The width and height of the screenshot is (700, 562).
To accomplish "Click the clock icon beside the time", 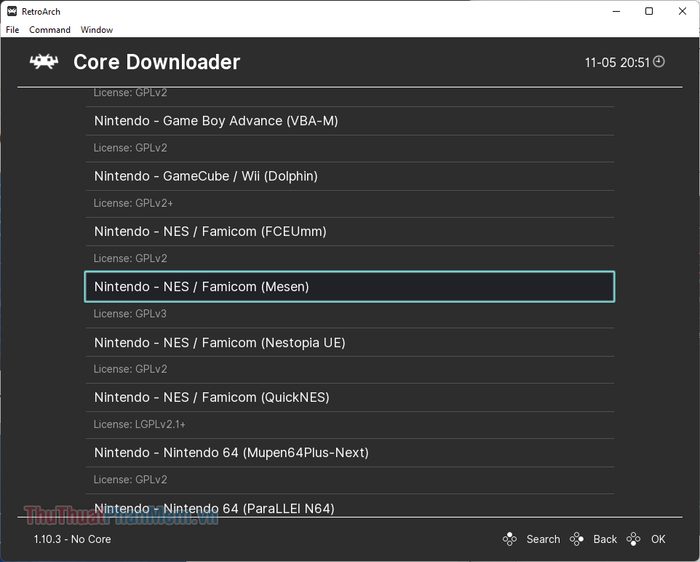I will click(x=659, y=62).
